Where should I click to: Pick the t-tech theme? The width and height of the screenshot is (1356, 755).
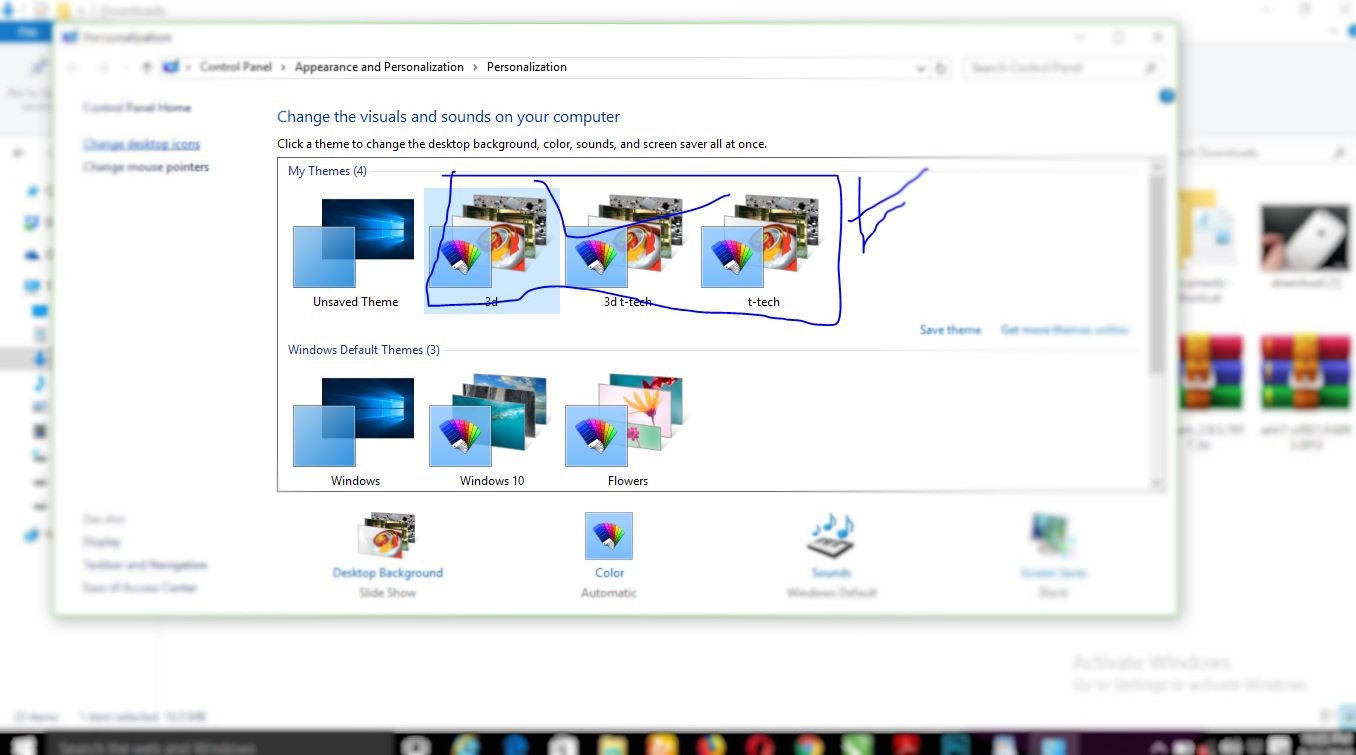pyautogui.click(x=763, y=252)
